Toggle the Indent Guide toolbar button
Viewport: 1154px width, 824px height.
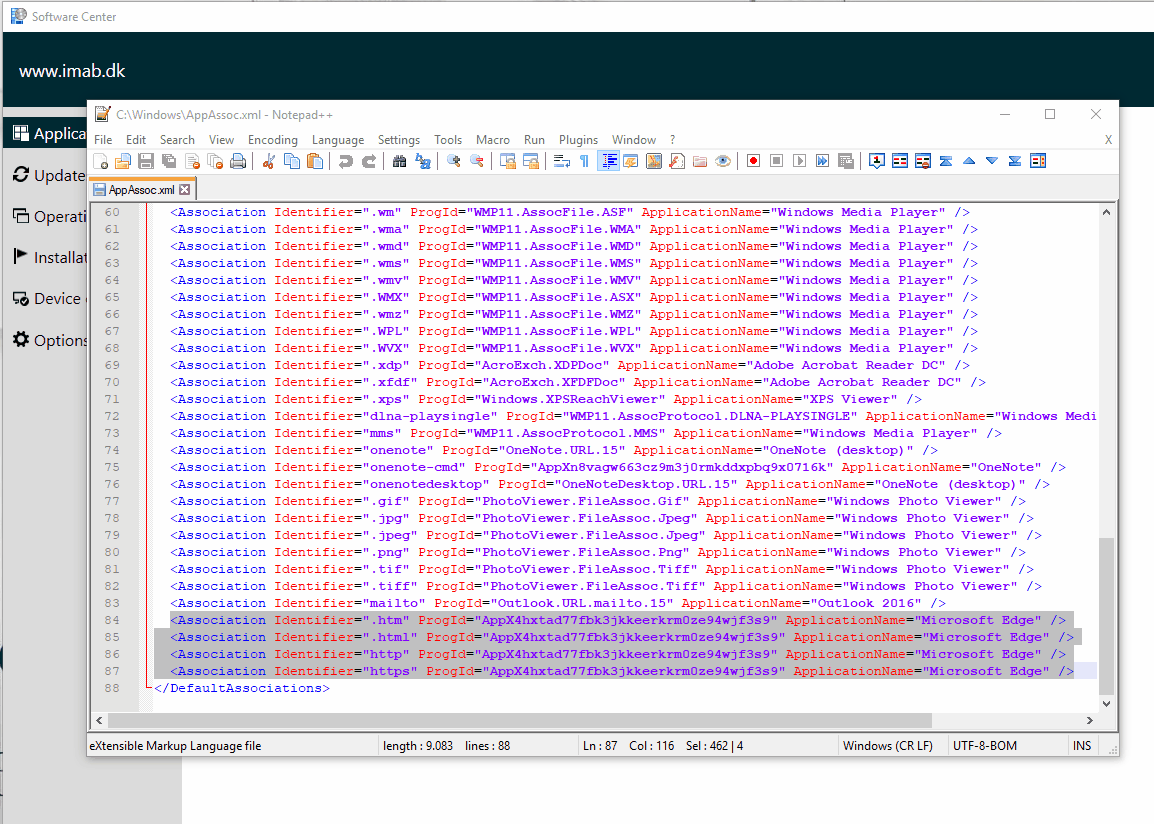608,161
